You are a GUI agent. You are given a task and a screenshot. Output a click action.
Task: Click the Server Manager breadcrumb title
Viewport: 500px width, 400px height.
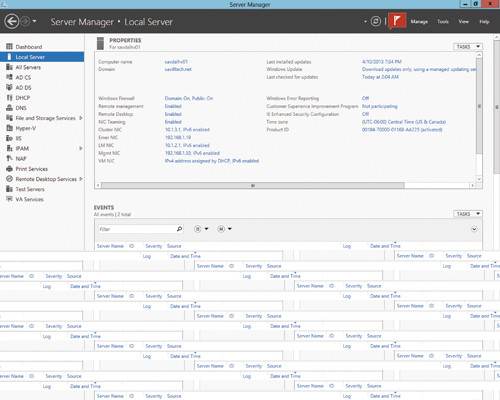point(82,22)
